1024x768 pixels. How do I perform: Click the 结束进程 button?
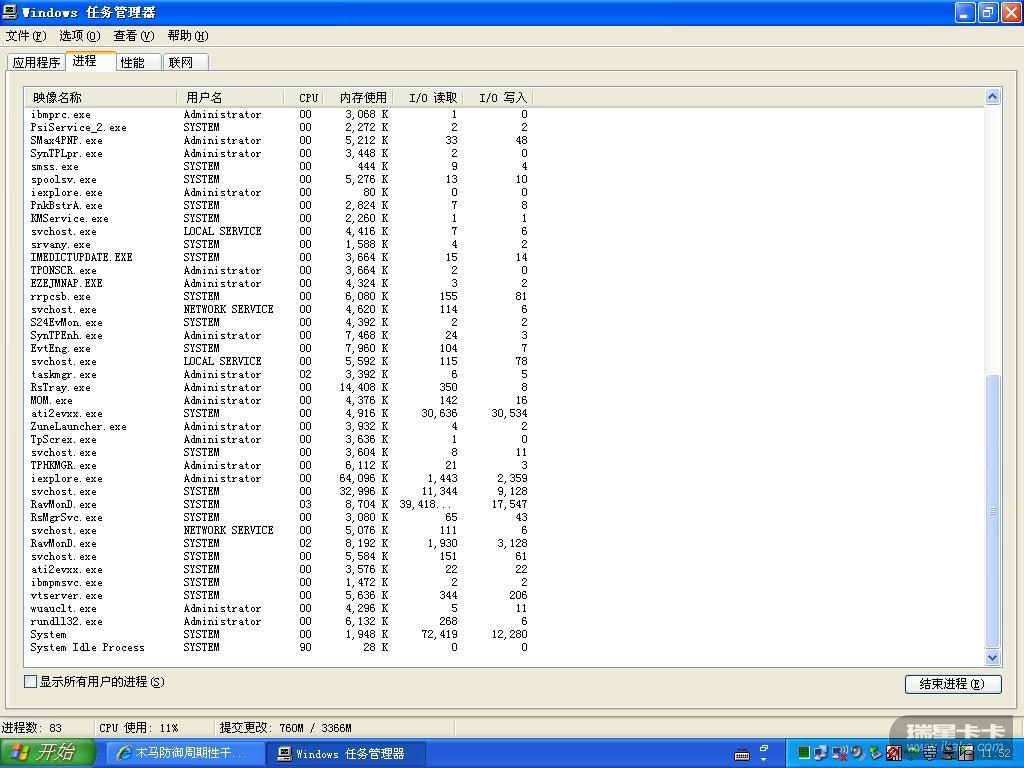(953, 684)
